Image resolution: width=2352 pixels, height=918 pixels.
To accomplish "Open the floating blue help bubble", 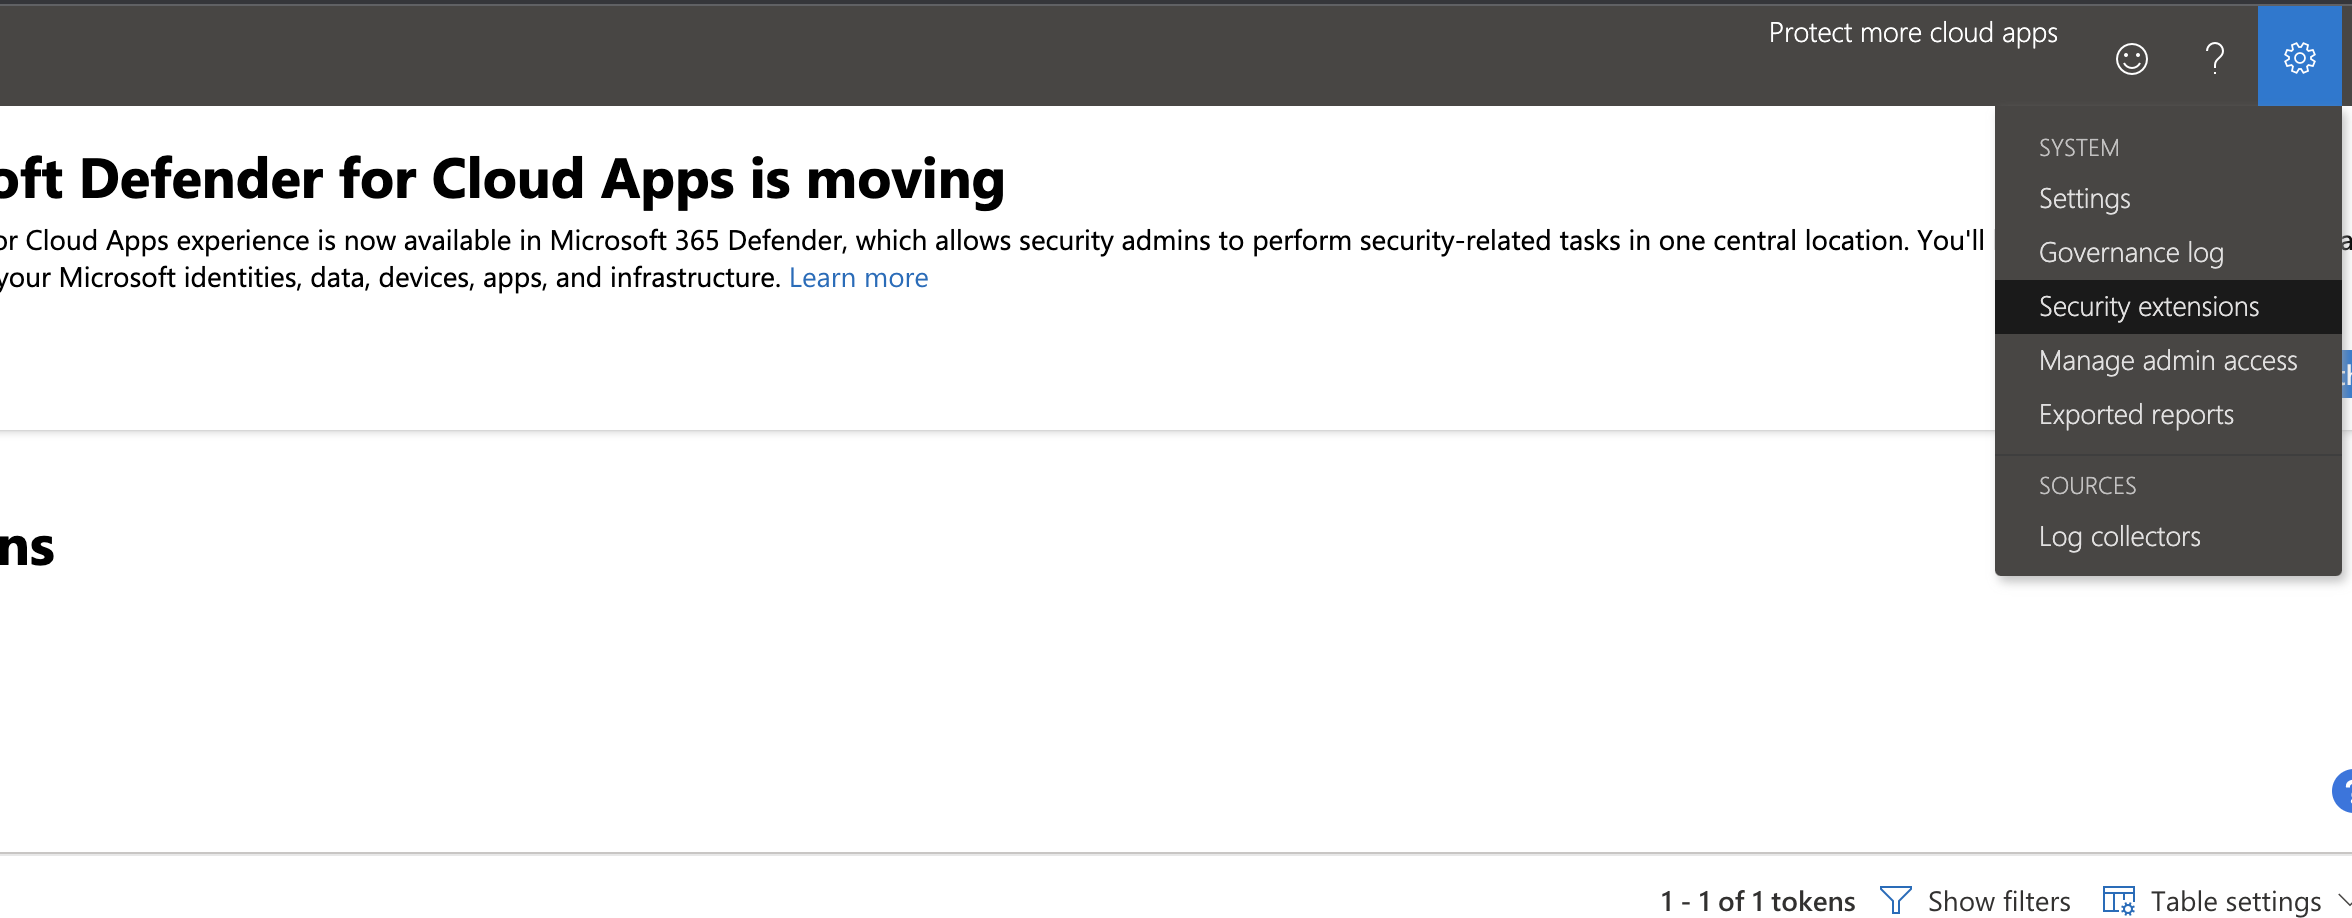I will click(2342, 791).
